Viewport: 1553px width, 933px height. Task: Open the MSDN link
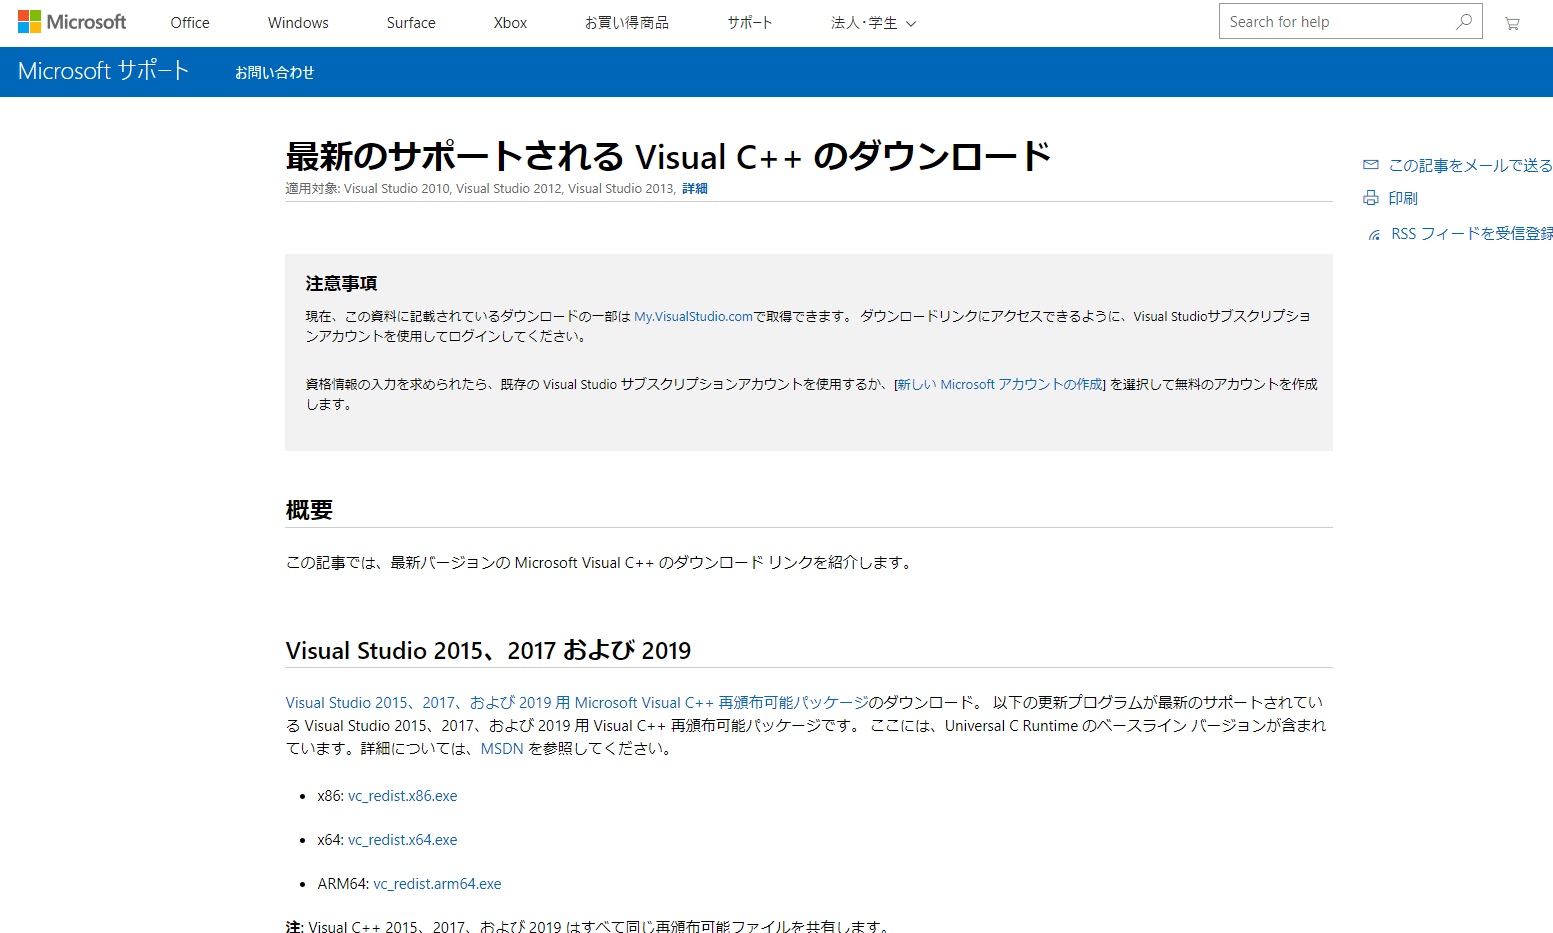(x=502, y=748)
